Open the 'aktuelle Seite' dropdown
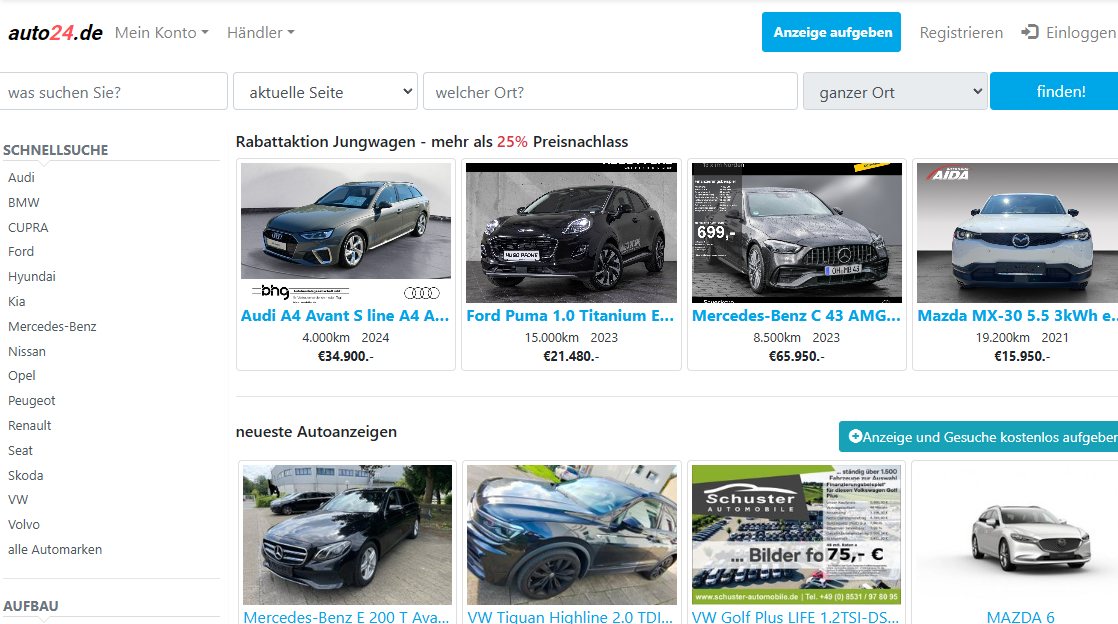Screen dimensions: 1118x624 [326, 91]
